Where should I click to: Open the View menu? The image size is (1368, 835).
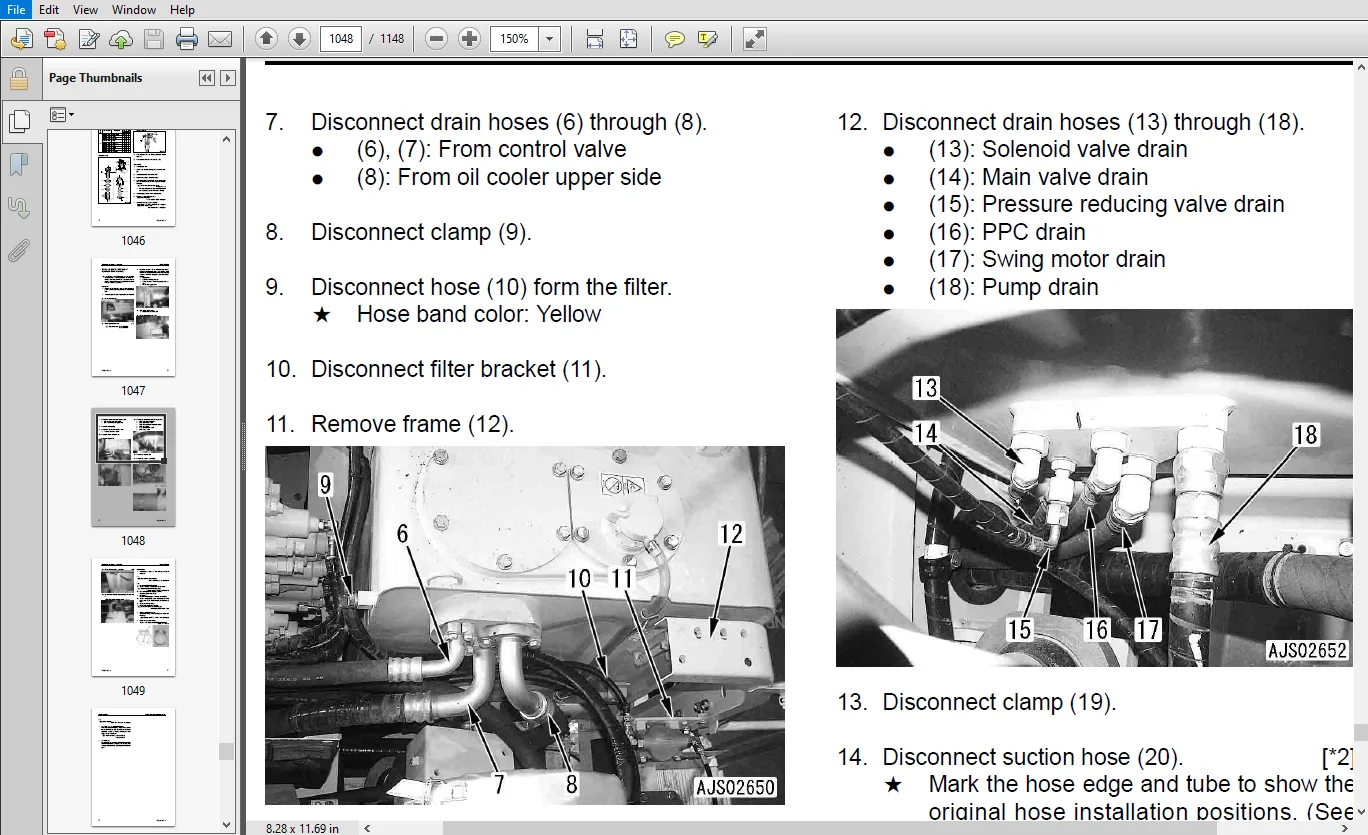[x=85, y=9]
